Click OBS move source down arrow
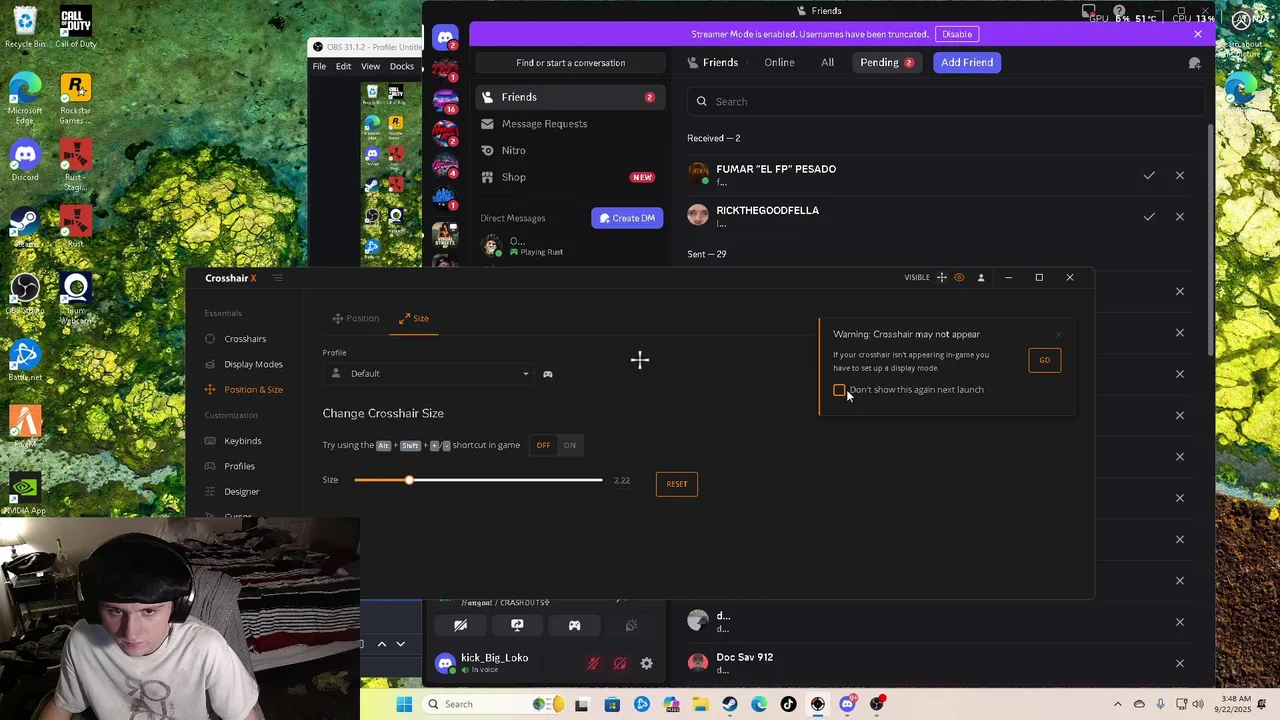Screen dimensions: 1280x720 [400, 644]
